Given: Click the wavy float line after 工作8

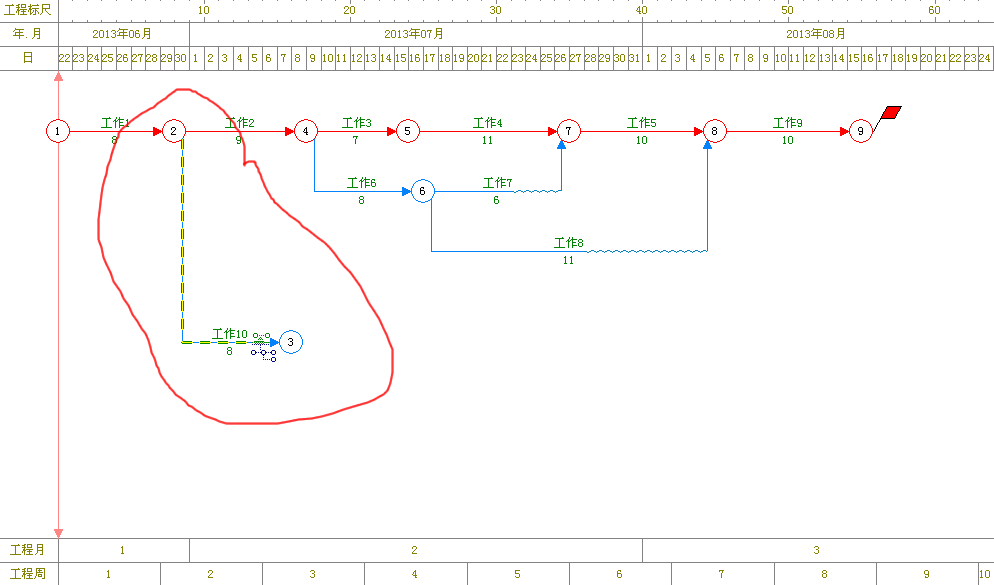Looking at the screenshot, I should tap(647, 251).
